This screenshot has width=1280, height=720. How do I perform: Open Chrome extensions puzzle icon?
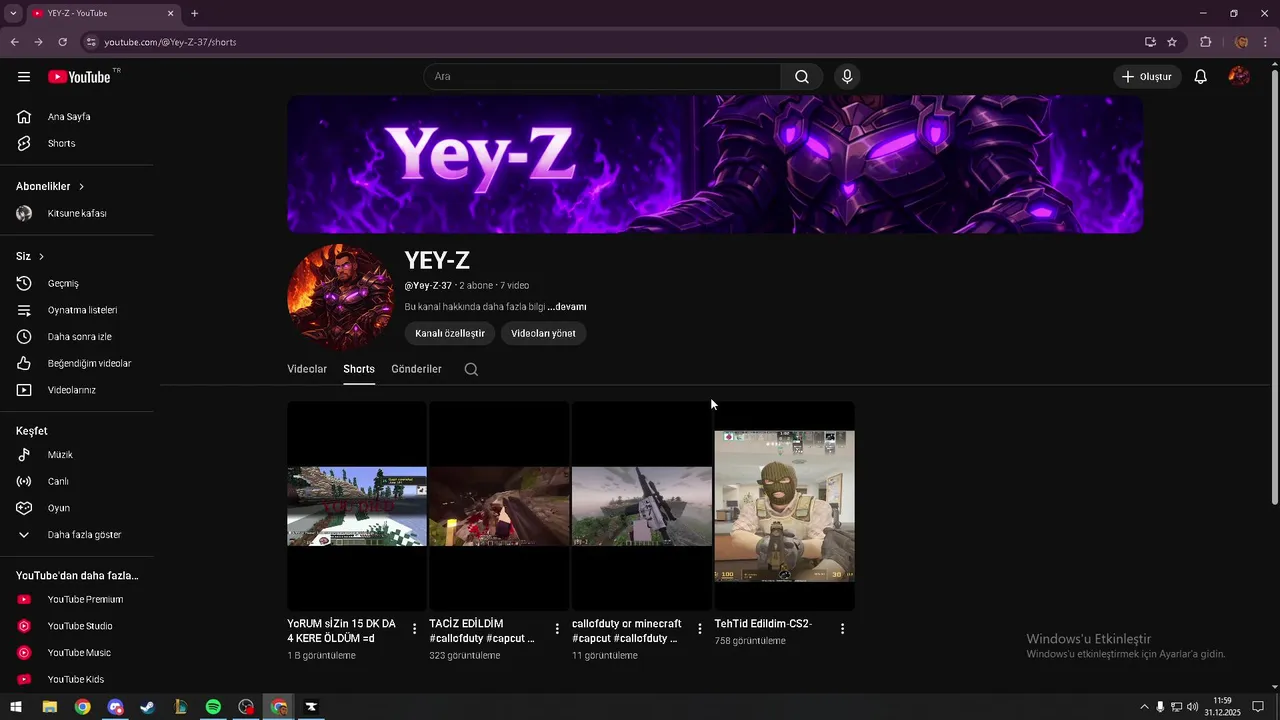(x=1205, y=42)
